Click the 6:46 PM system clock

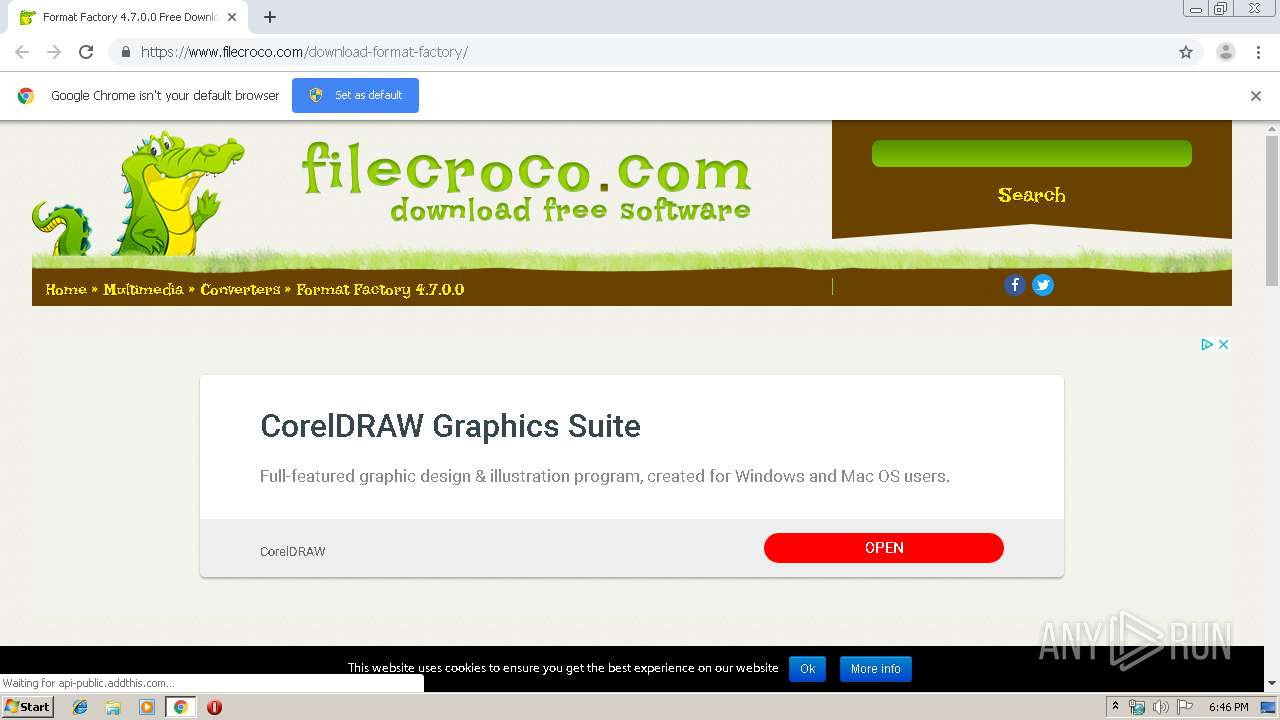(x=1229, y=707)
